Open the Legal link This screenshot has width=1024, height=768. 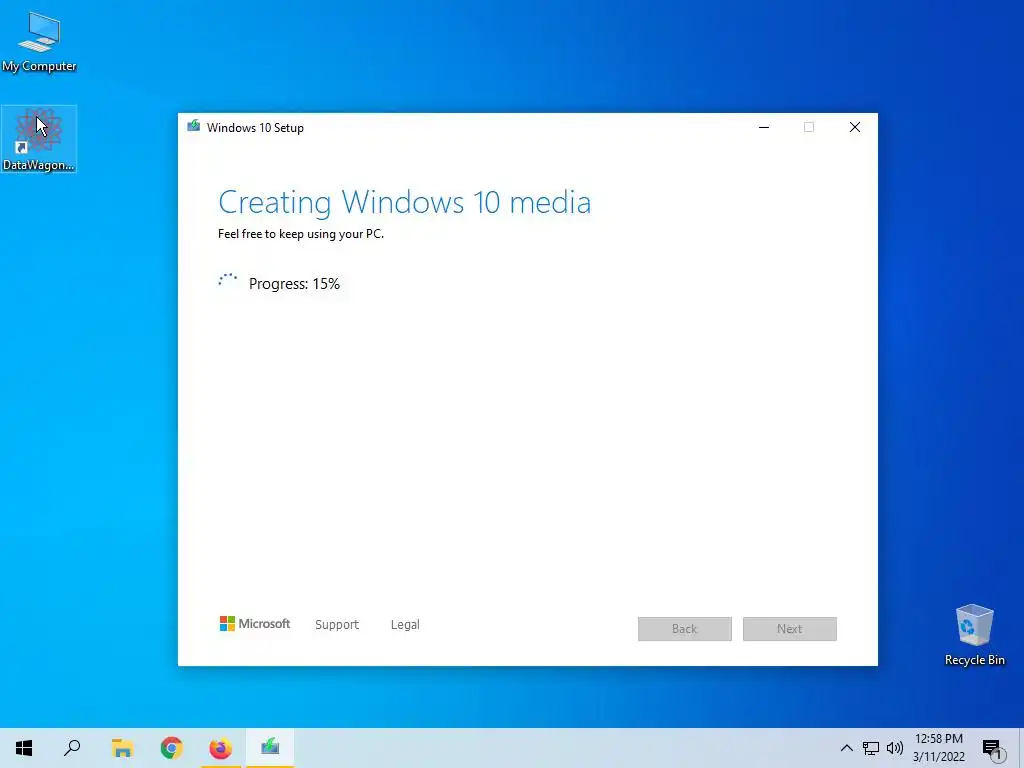point(405,624)
